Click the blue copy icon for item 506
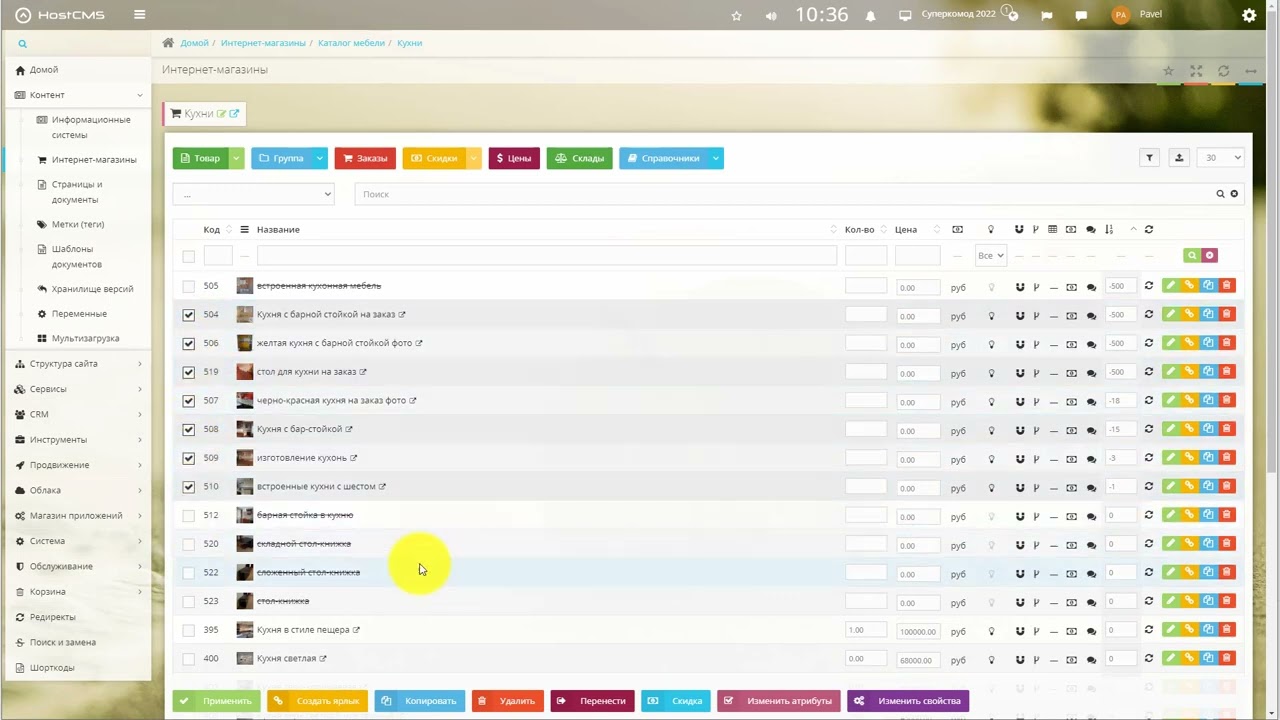1280x720 pixels. tap(1208, 343)
